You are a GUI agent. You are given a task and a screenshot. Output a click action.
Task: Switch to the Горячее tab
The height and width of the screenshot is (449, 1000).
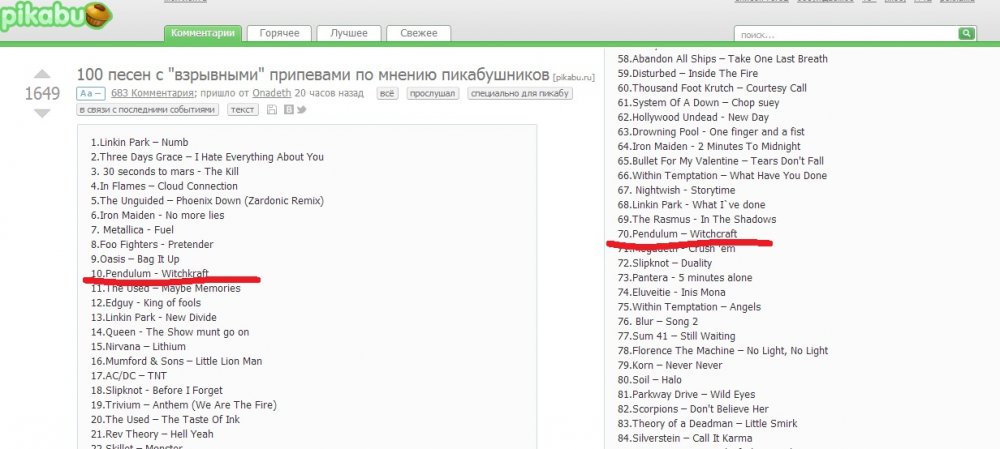pyautogui.click(x=279, y=33)
